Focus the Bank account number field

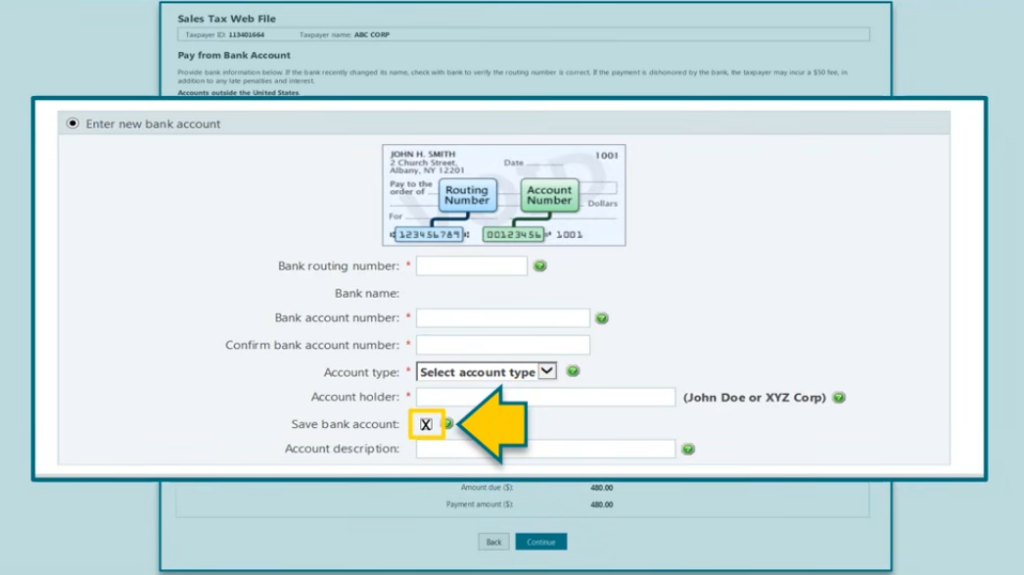coord(503,318)
